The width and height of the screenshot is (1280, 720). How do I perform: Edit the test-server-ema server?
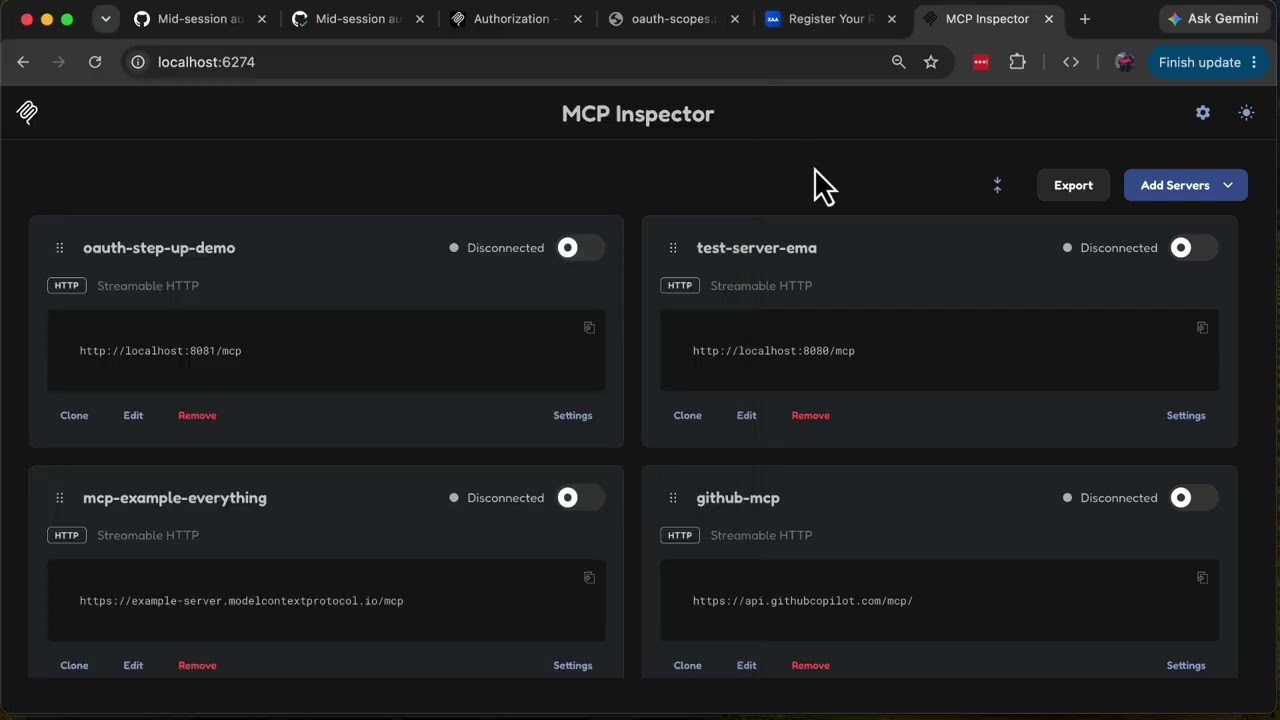tap(746, 415)
